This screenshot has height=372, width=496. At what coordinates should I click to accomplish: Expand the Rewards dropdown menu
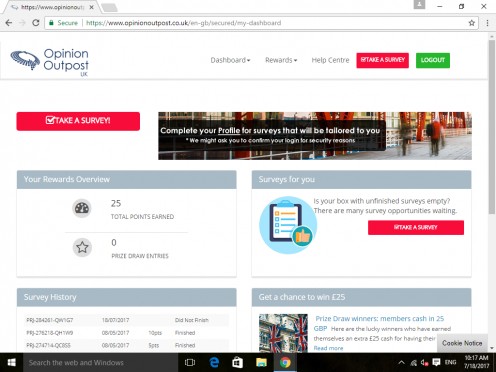[x=281, y=60]
